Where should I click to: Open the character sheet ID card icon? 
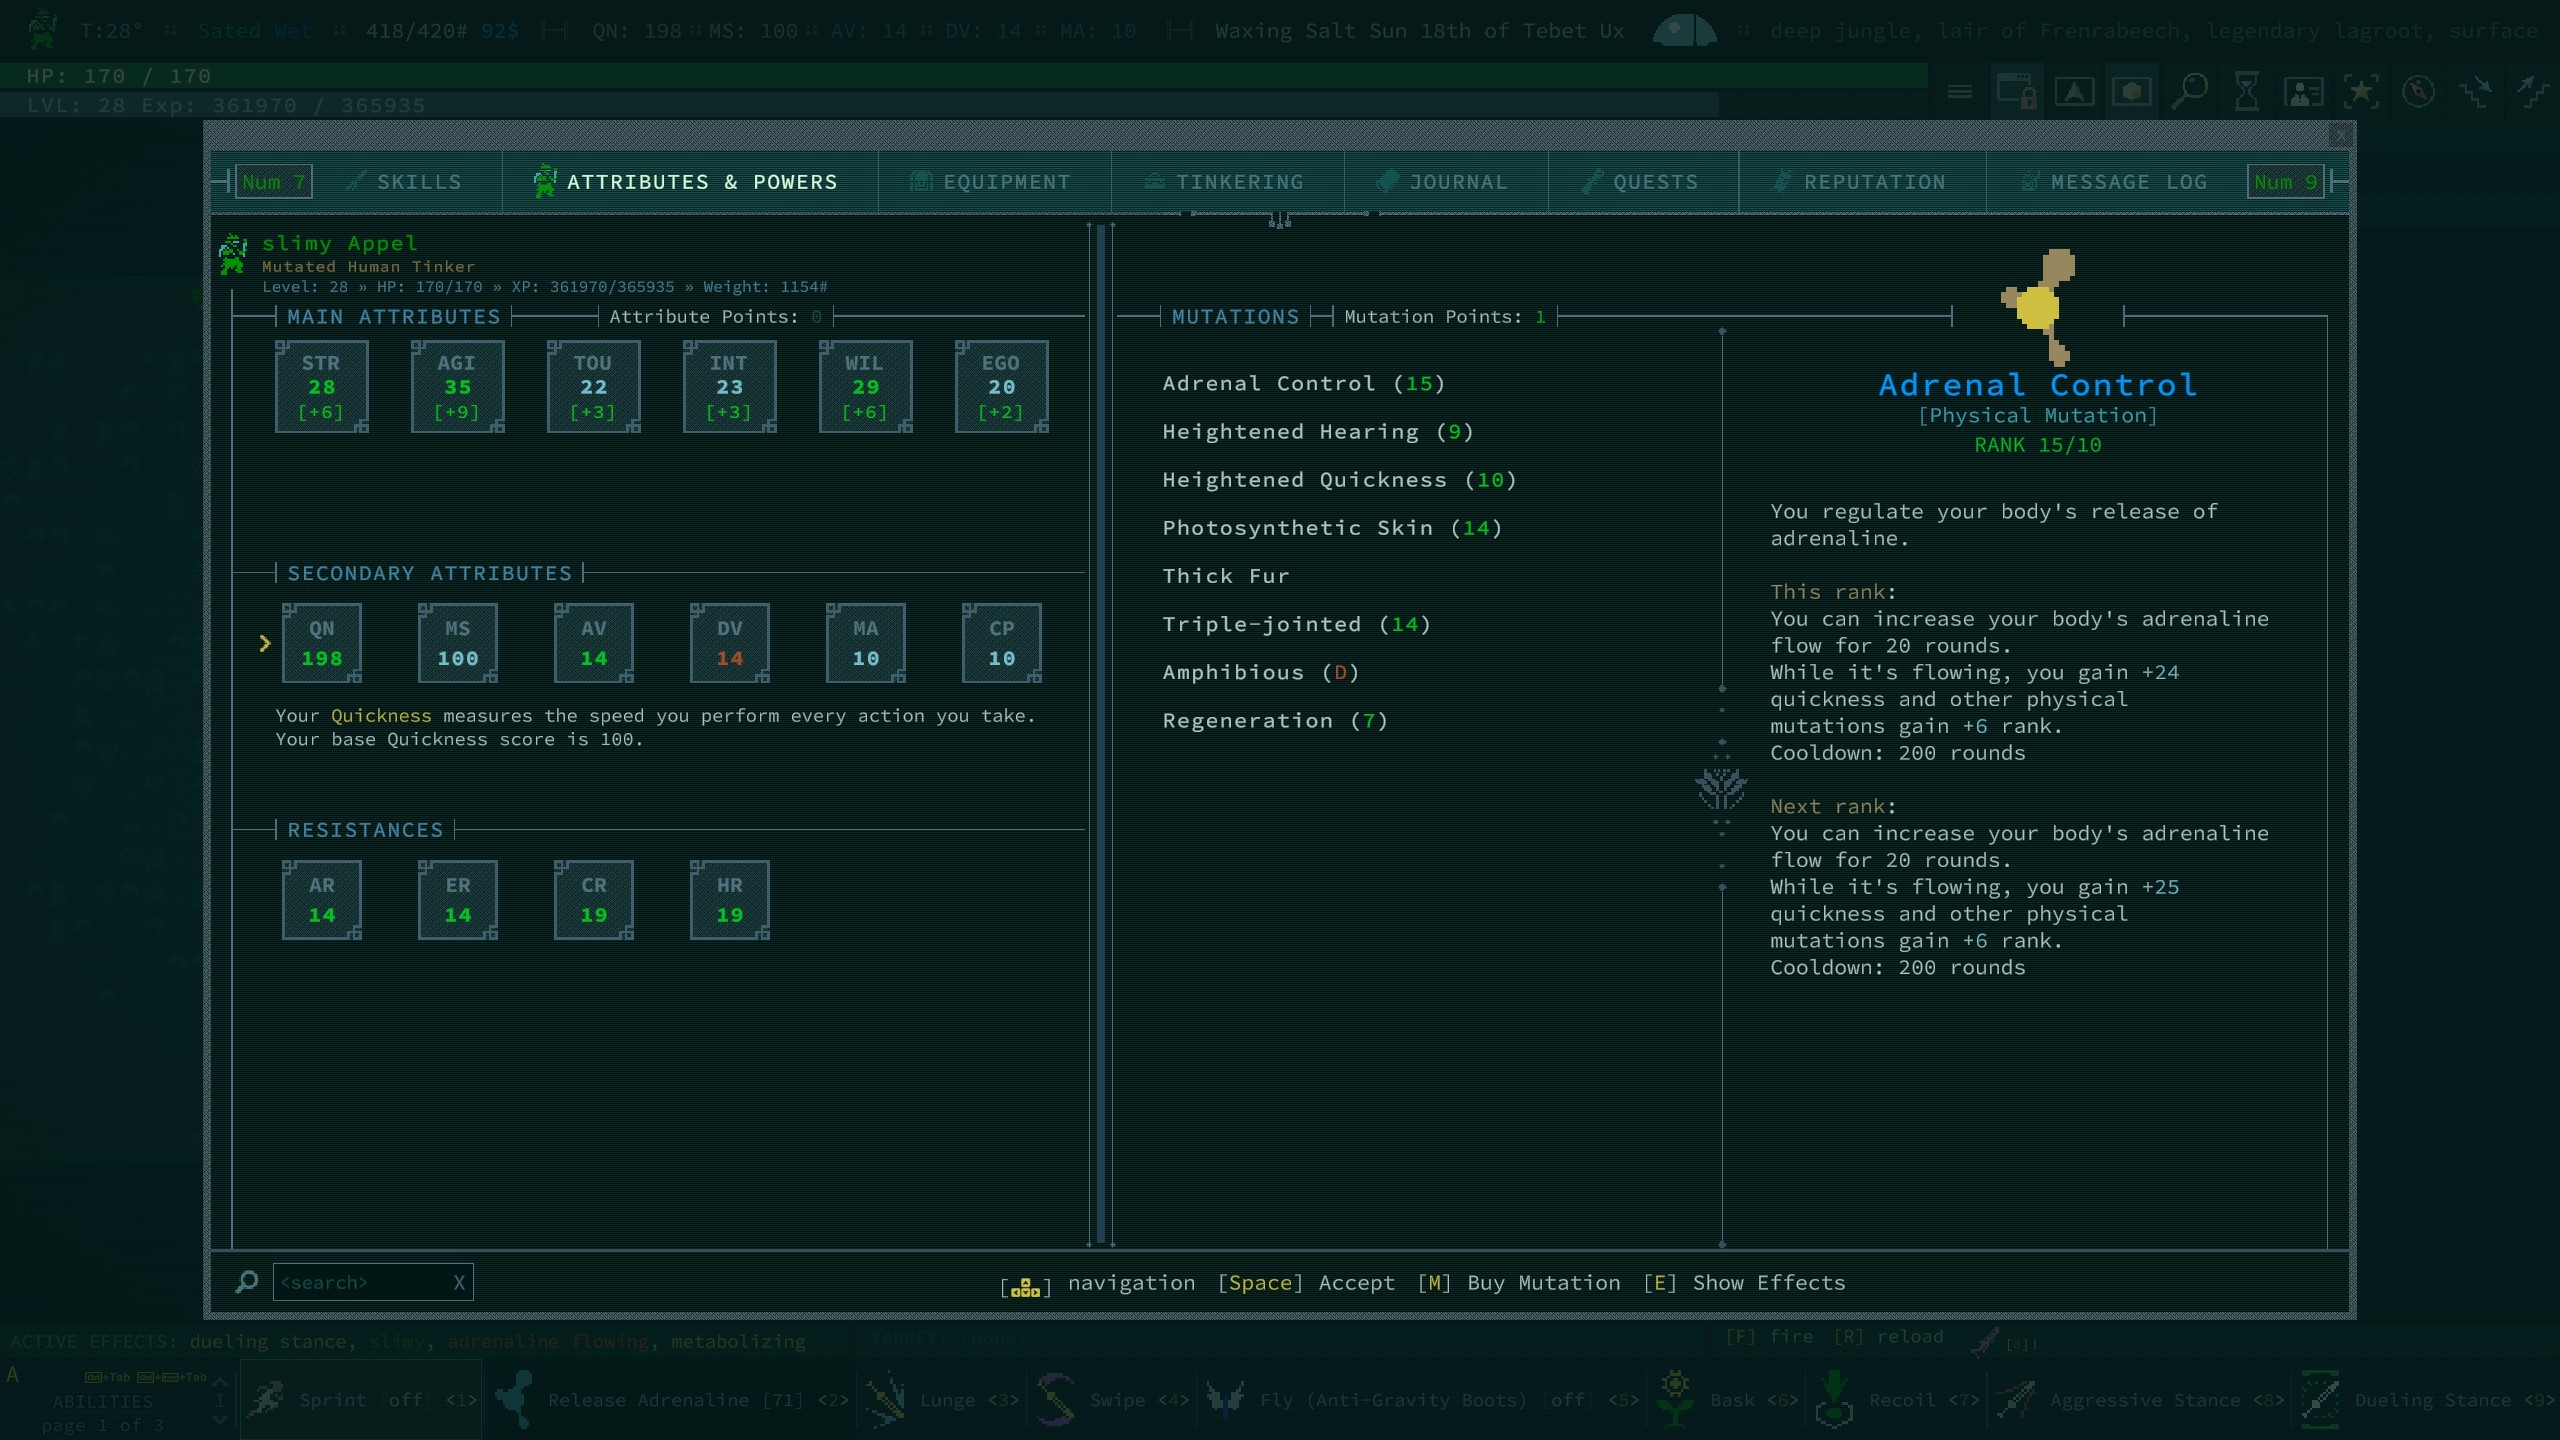pos(2303,92)
